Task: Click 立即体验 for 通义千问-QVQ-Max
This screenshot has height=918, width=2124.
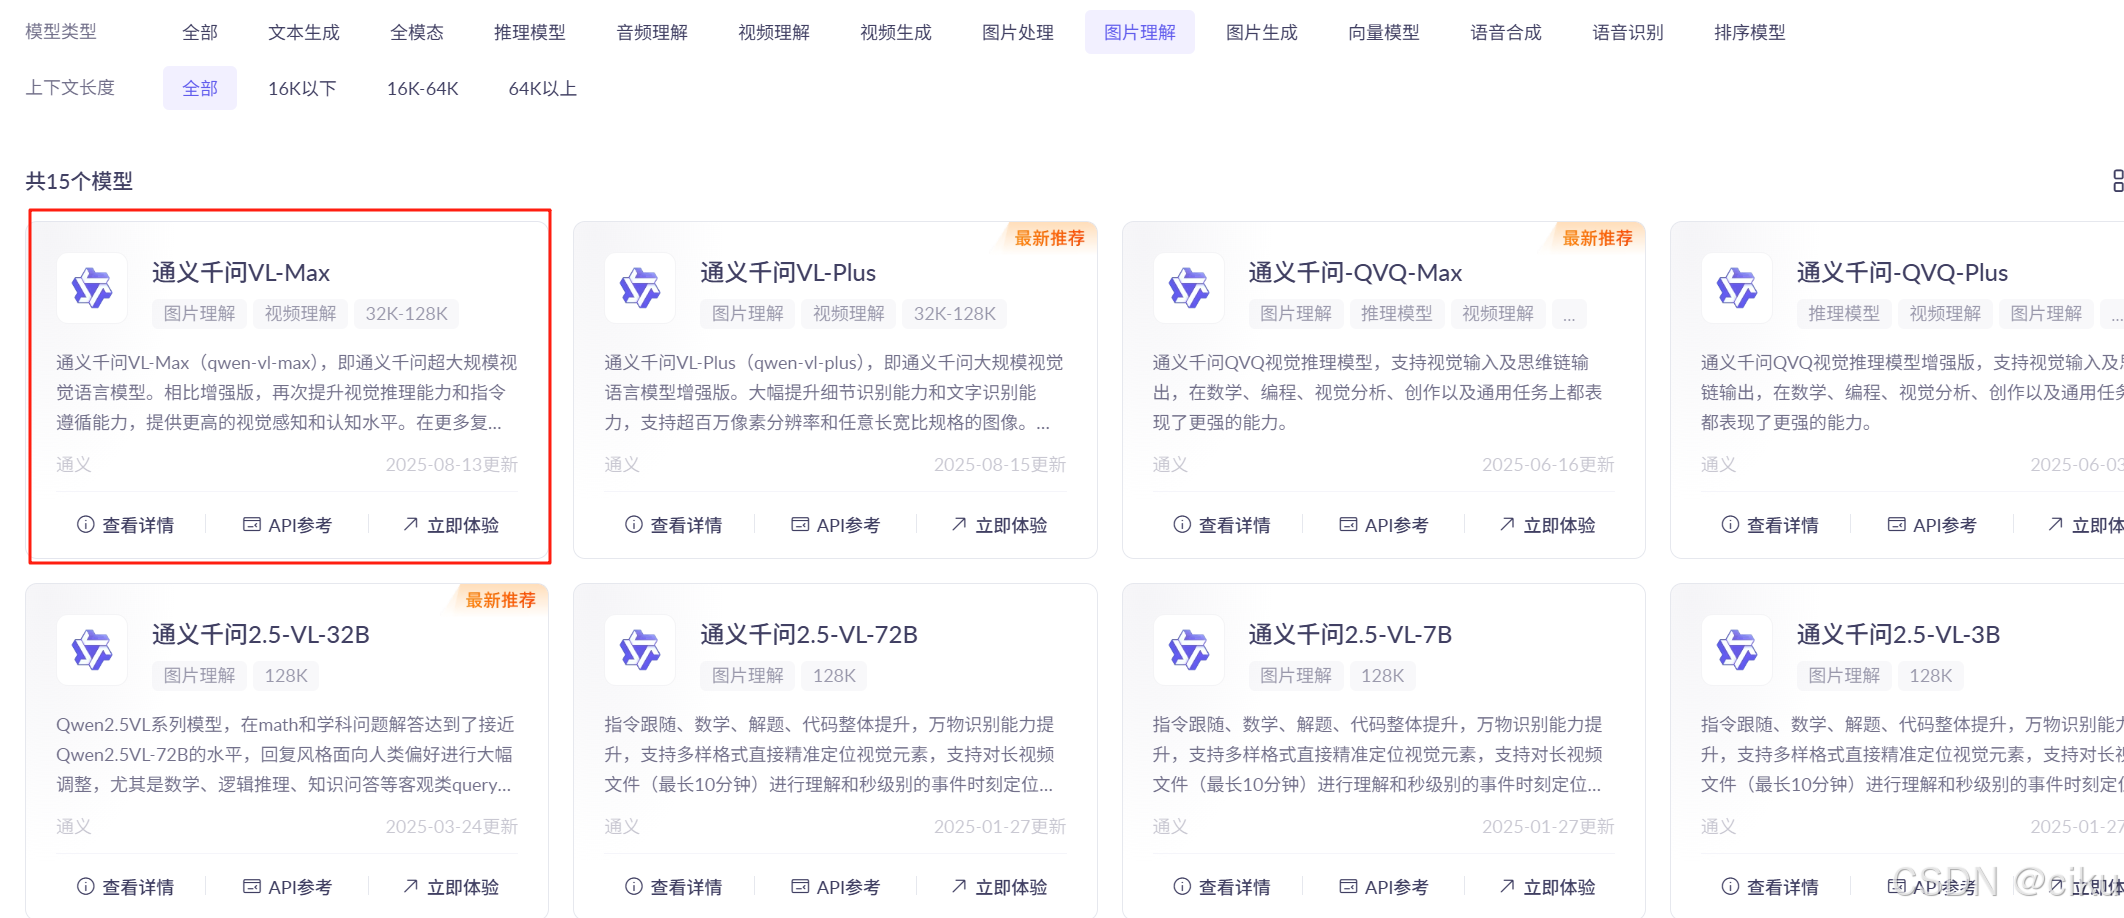Action: (x=1547, y=525)
